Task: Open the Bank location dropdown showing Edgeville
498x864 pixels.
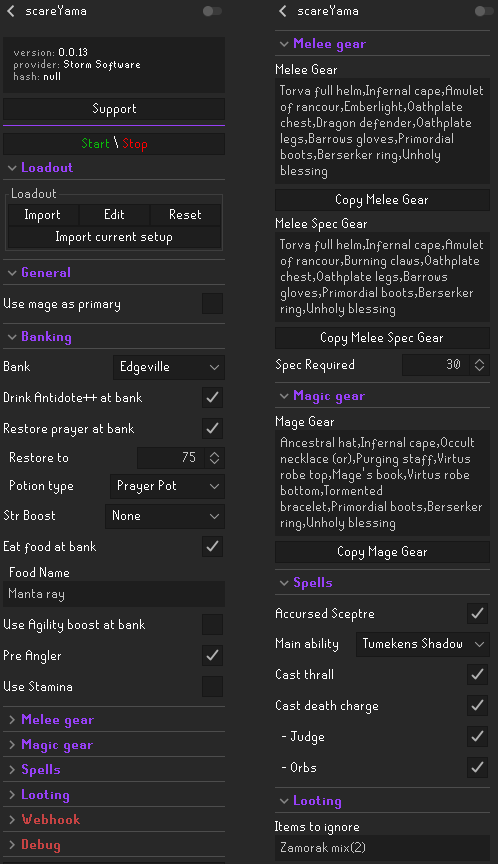Action: pyautogui.click(x=169, y=367)
